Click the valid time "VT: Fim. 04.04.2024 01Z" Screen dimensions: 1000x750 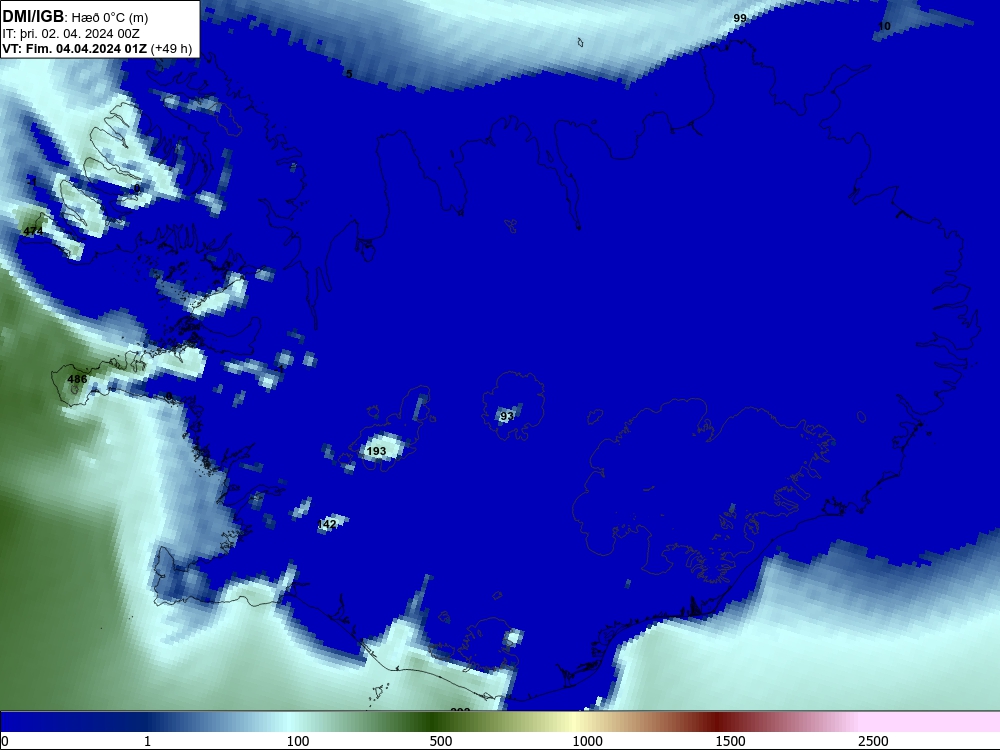[75, 49]
